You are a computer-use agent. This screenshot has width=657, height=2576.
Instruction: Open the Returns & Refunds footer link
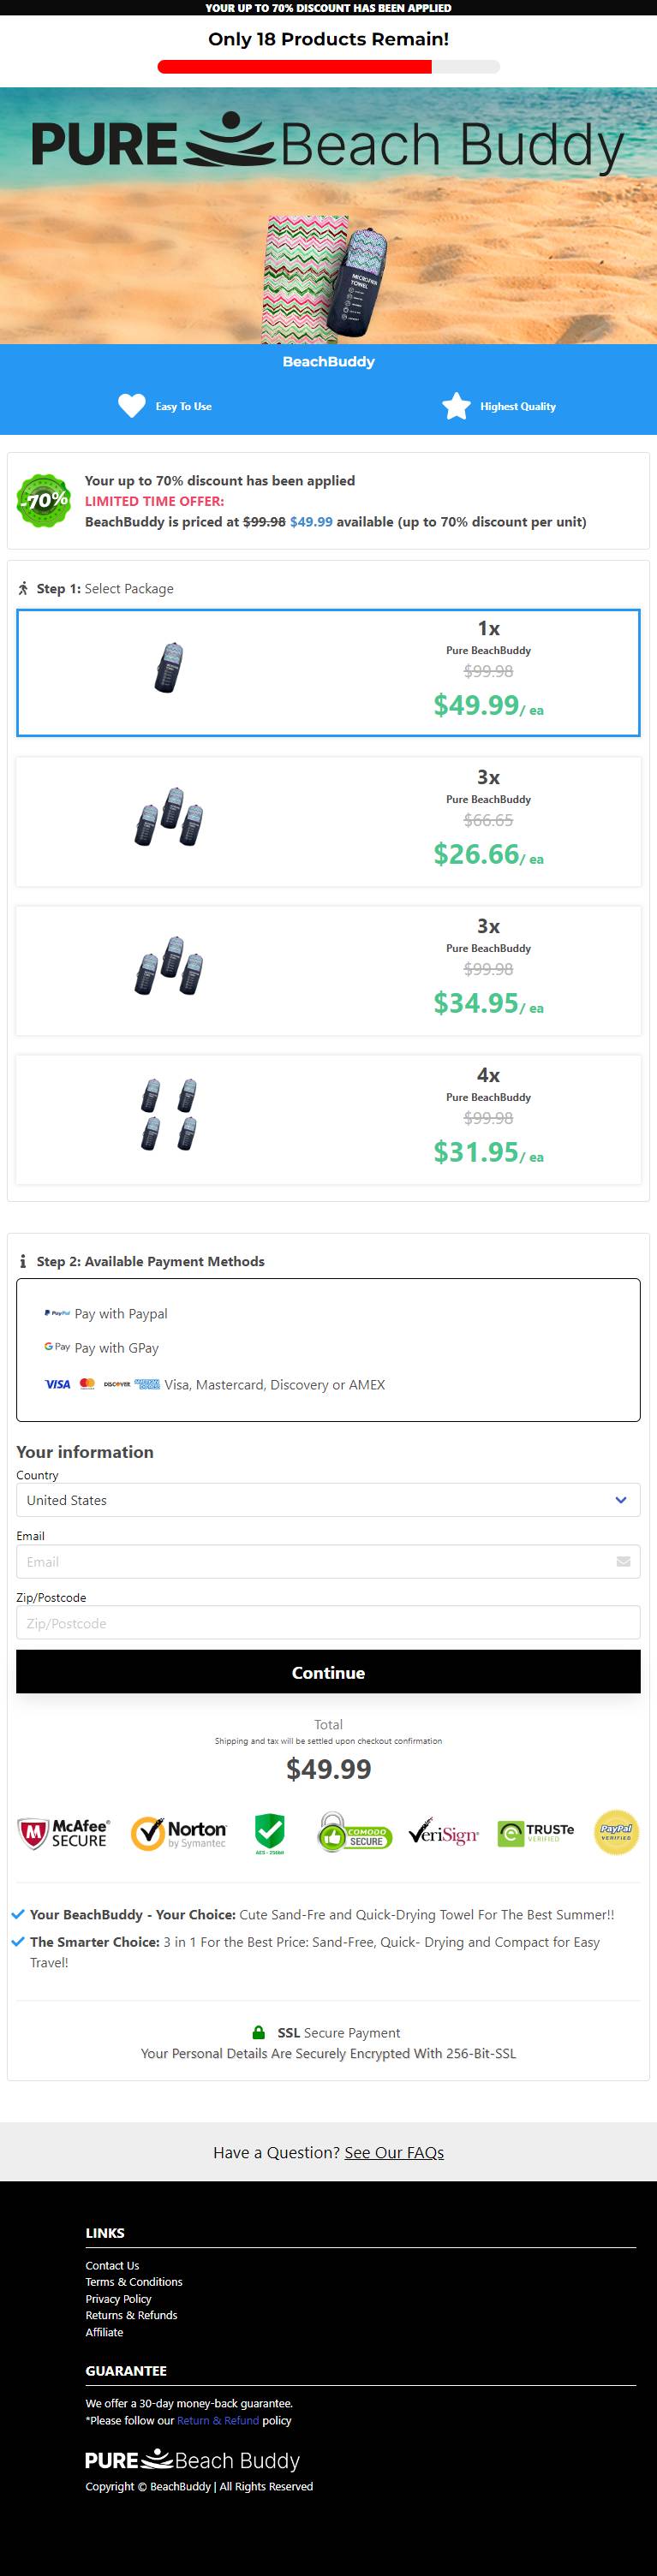131,2315
